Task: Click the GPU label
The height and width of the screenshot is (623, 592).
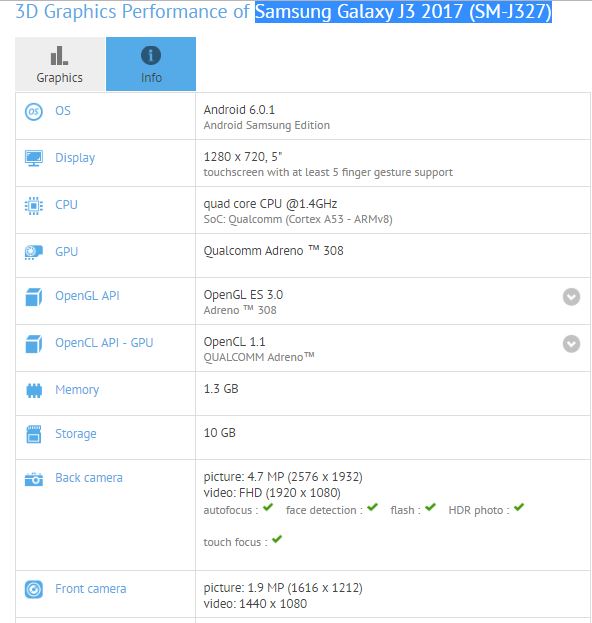Action: pyautogui.click(x=66, y=252)
